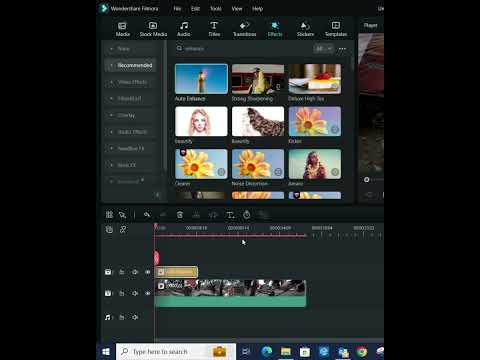Open the Edit menu
This screenshot has height=360, width=480.
click(x=195, y=9)
